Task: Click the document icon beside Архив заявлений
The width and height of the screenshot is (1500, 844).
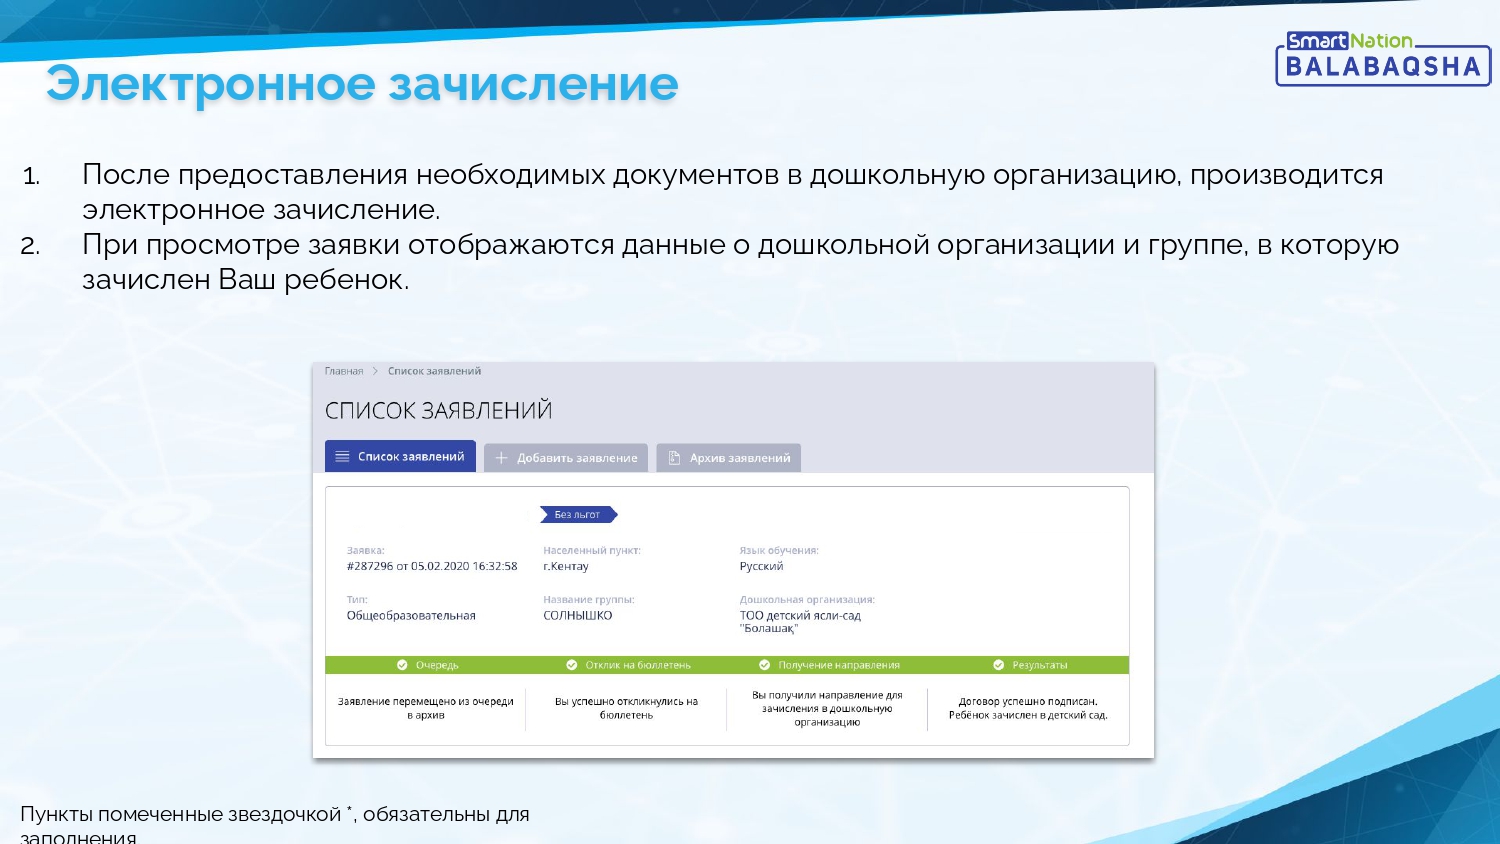Action: [674, 458]
